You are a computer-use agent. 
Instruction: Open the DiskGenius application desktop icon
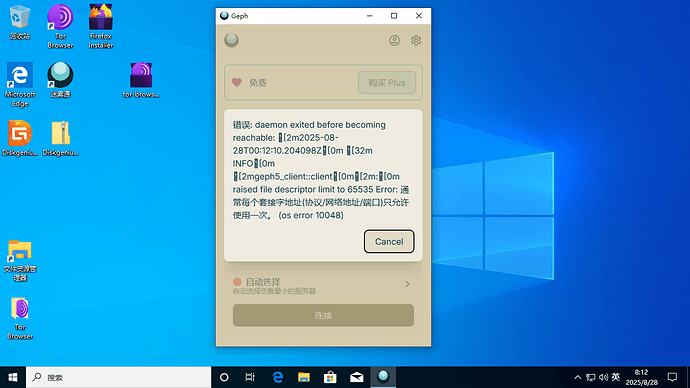[20, 138]
